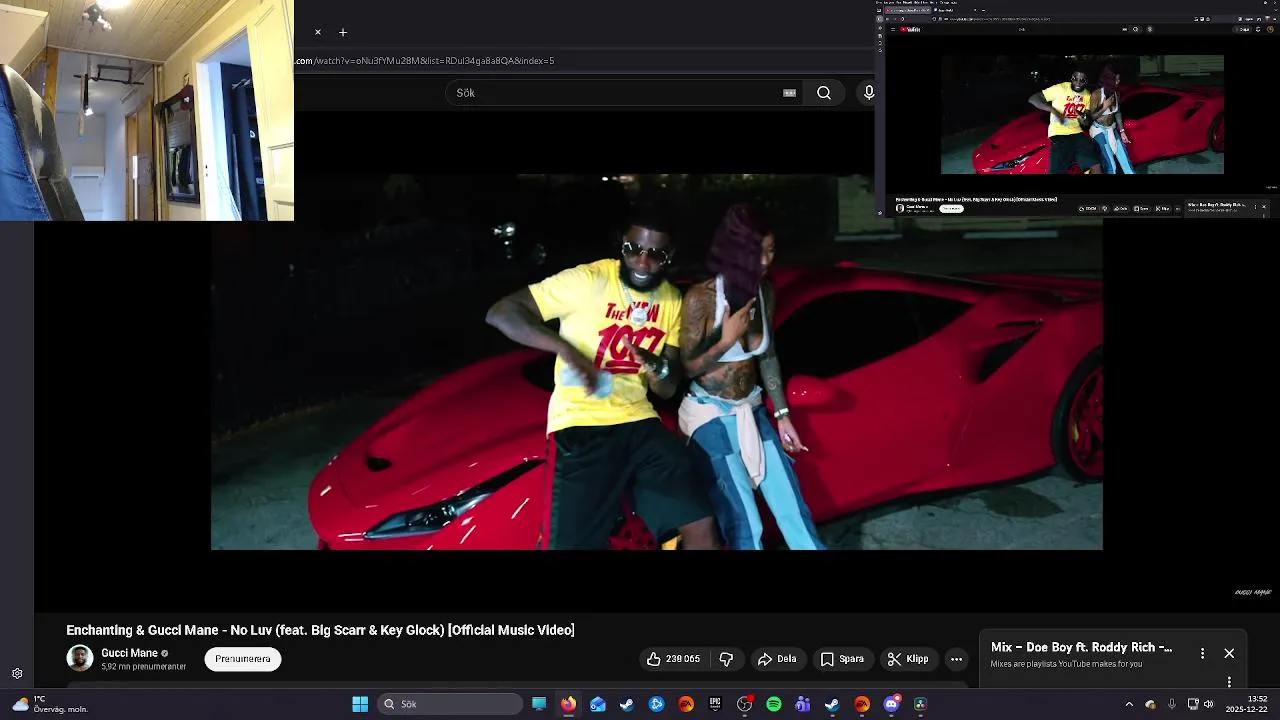Launch the Epic Games taskbar icon
This screenshot has height=720, width=1280.
click(715, 704)
